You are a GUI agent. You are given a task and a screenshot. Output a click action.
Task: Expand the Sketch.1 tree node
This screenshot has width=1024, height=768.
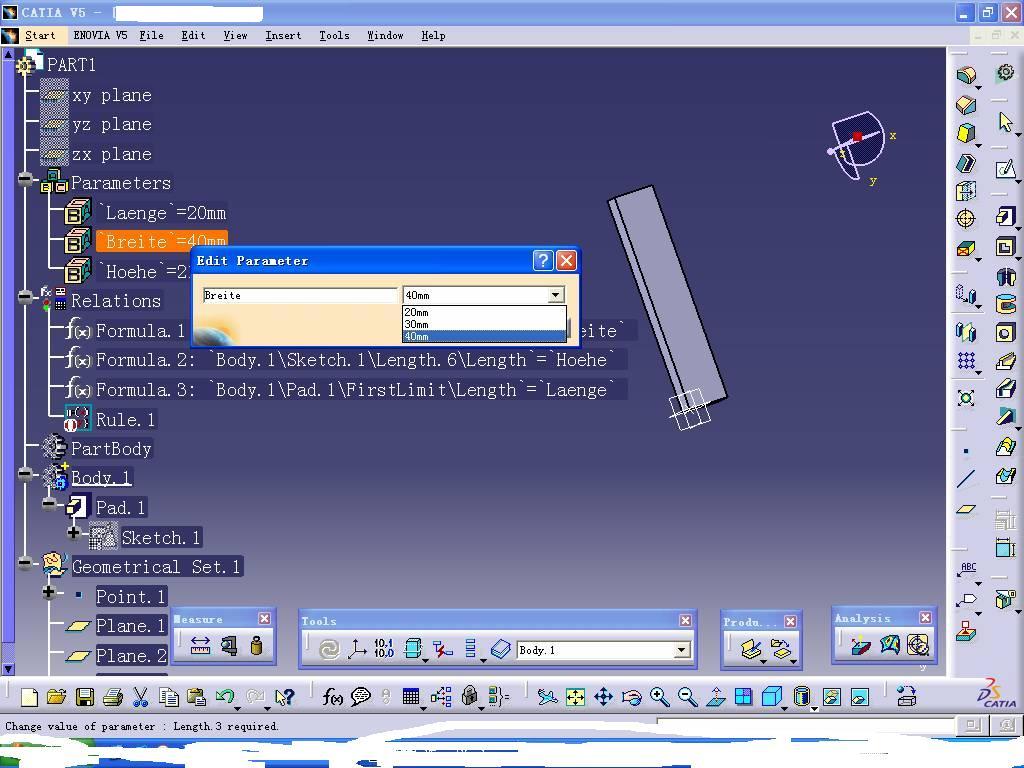74,533
